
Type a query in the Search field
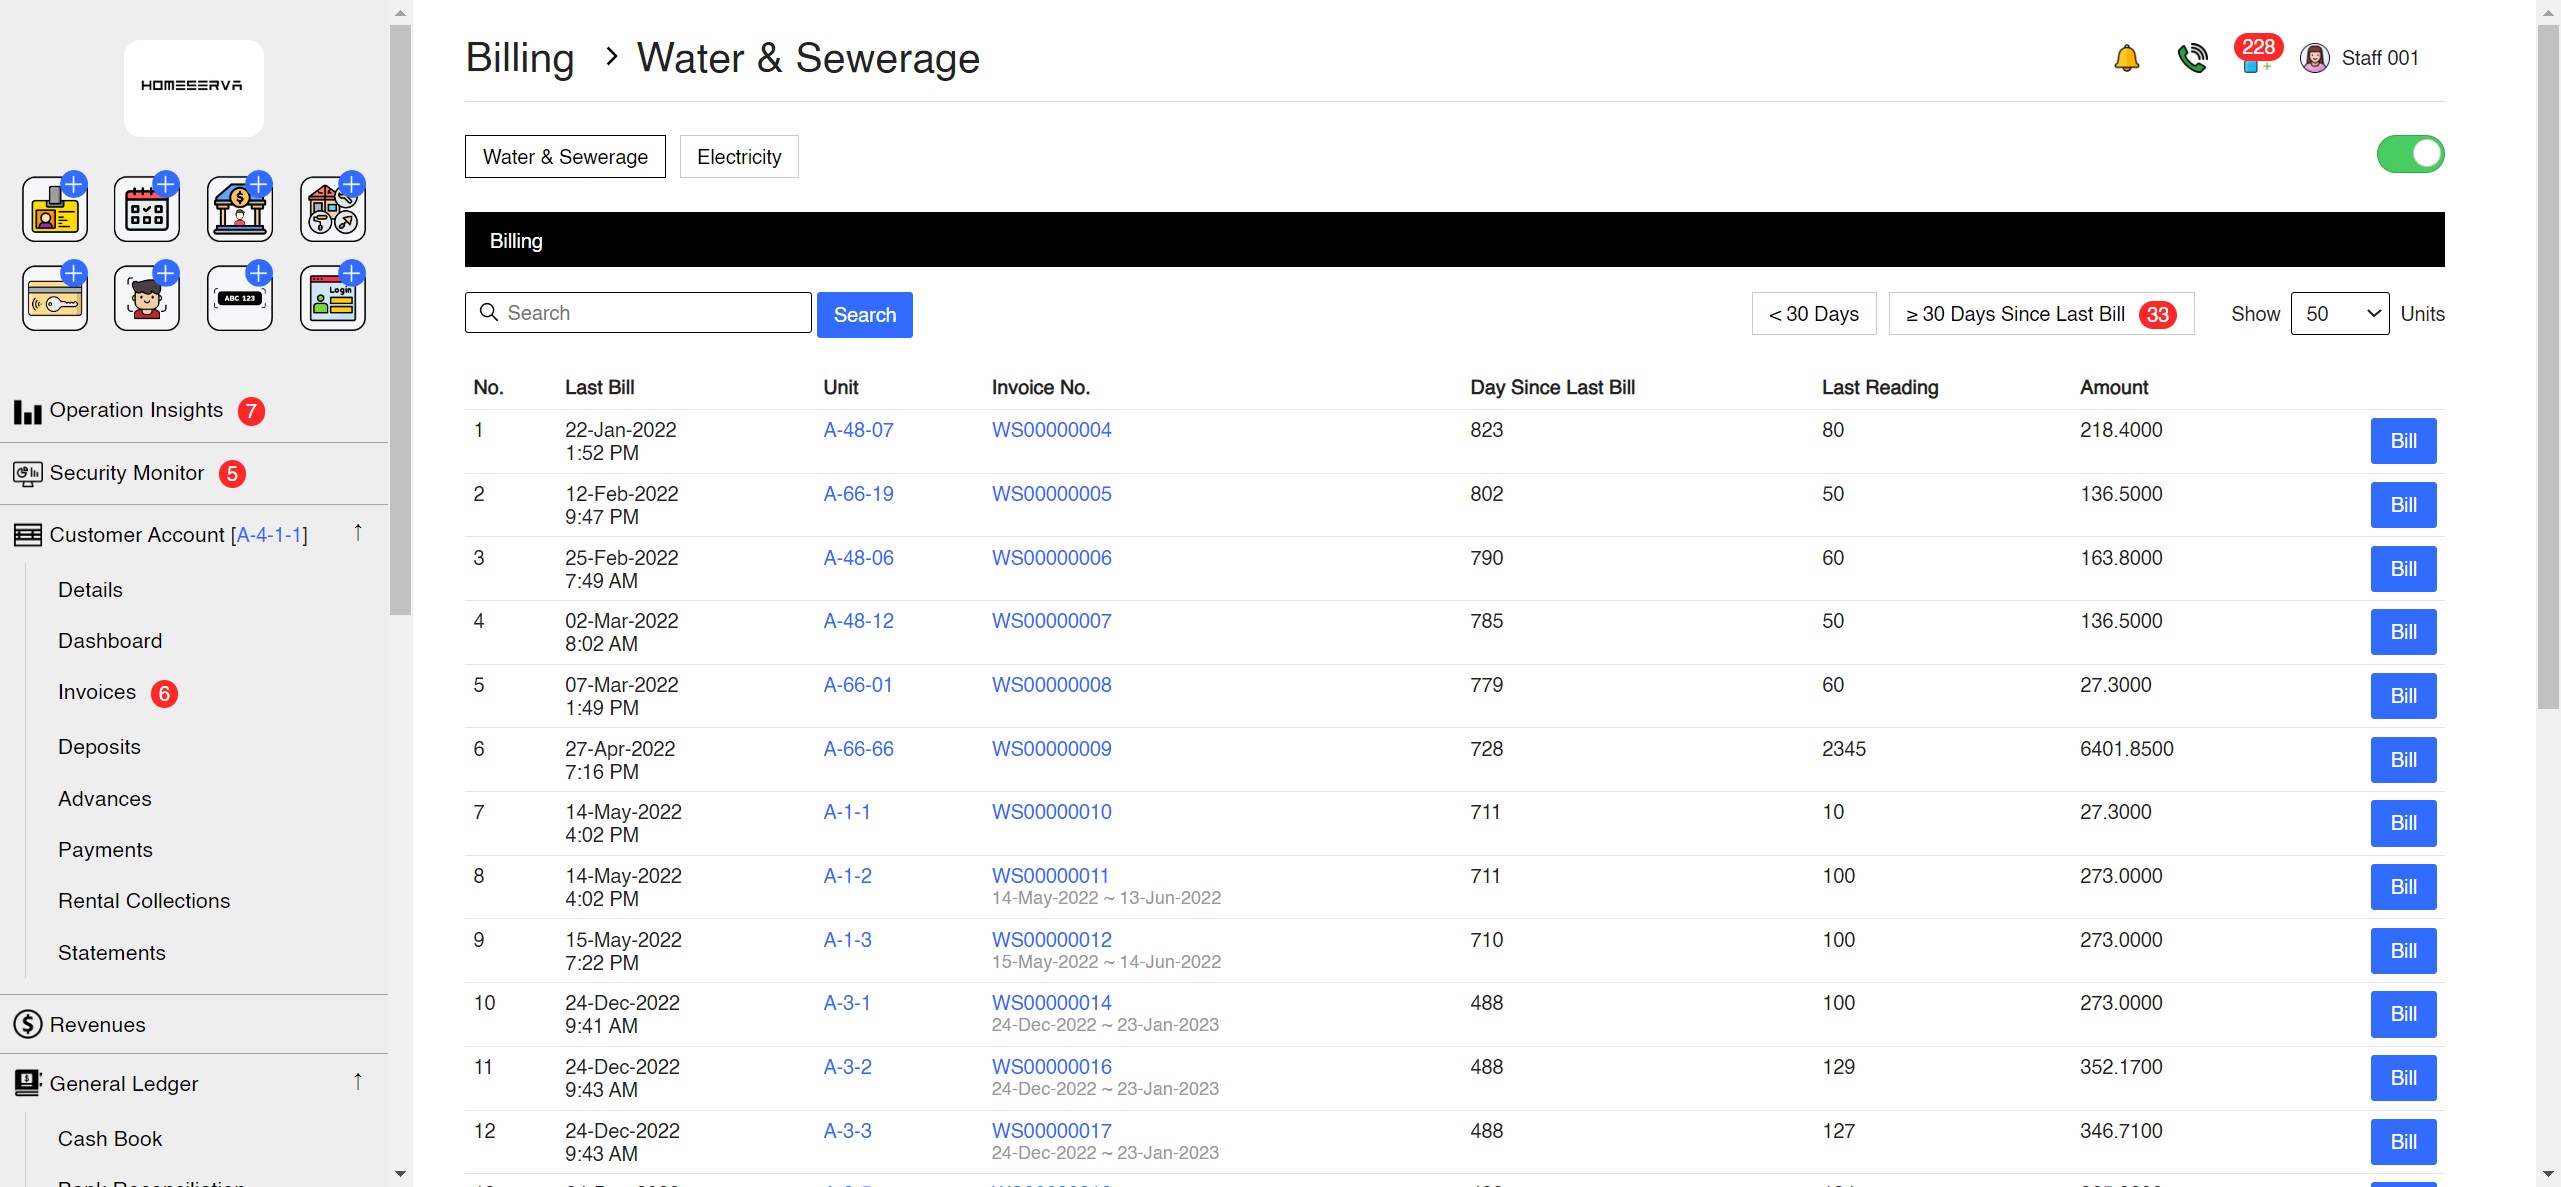point(638,312)
